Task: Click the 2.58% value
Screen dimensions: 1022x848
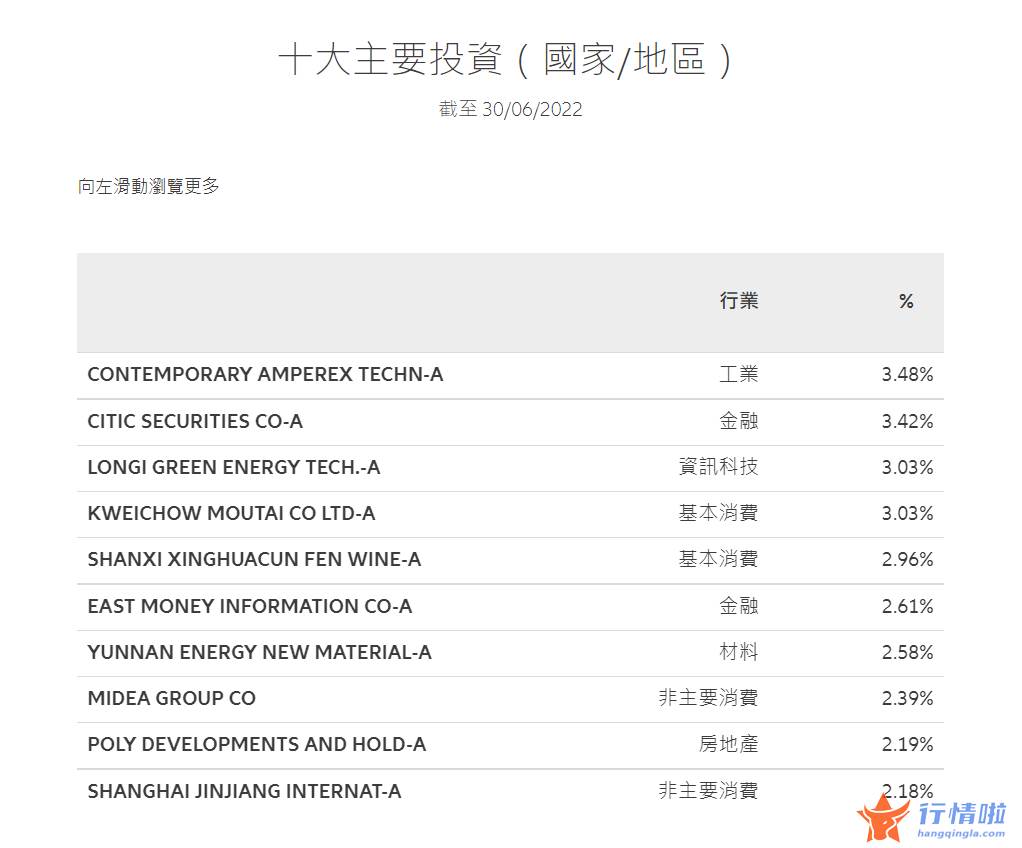Action: coord(907,652)
